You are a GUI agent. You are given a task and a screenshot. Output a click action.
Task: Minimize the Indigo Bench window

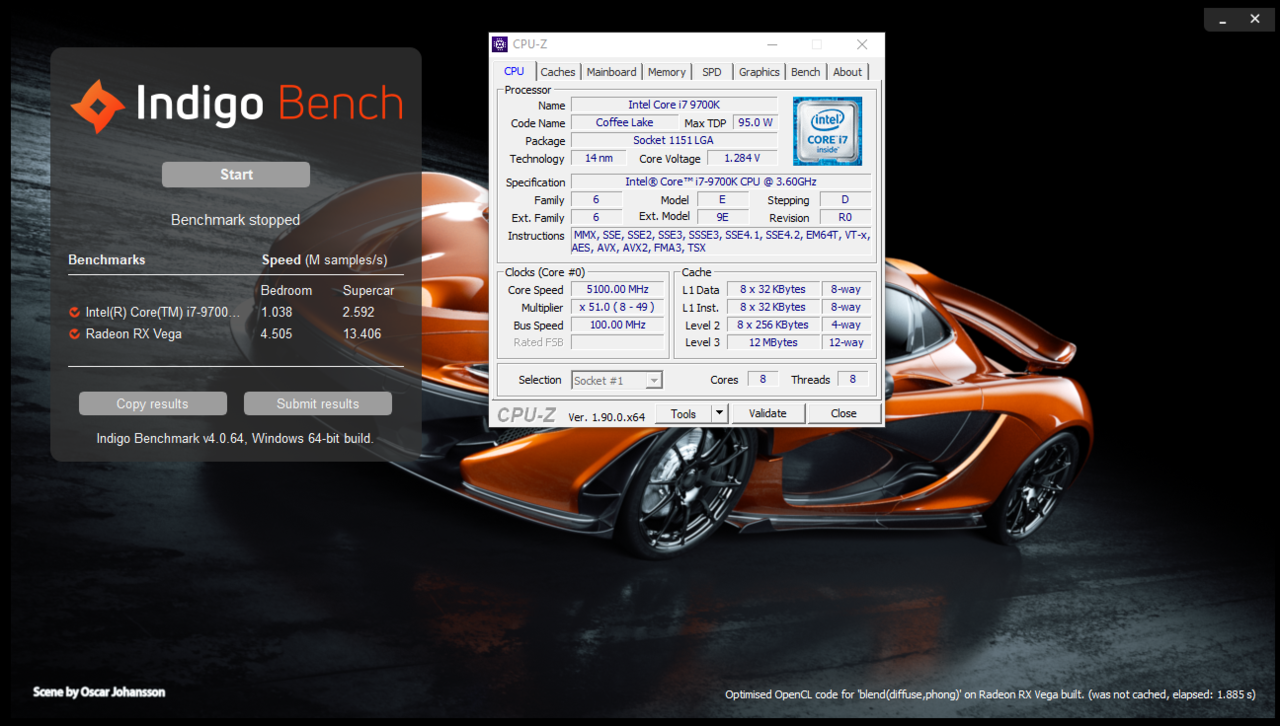1224,19
